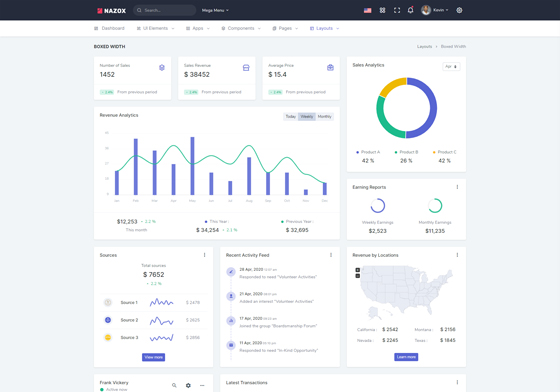
Task: Click the Frank Vickery name
Action: [x=114, y=383]
